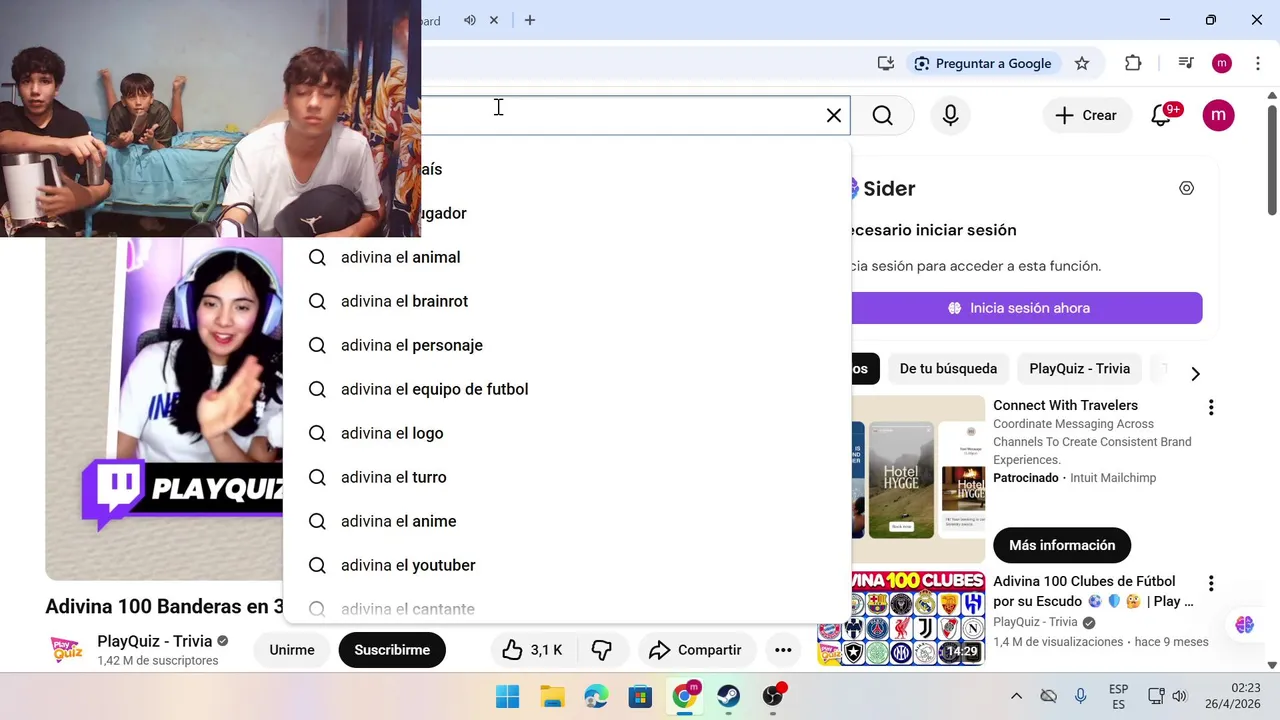This screenshot has height=720, width=1280.
Task: Click 'Más información' on the ad
Action: 1062,545
